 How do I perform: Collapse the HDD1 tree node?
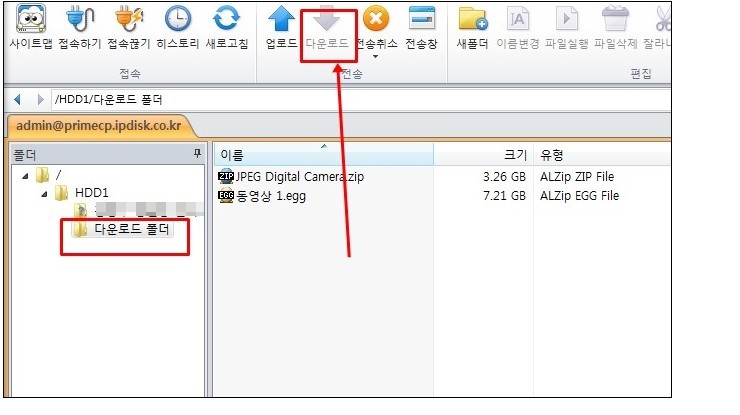tap(44, 193)
